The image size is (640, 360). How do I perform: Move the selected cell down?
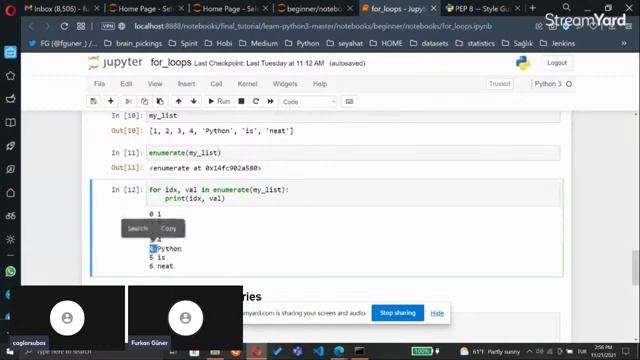[x=194, y=101]
